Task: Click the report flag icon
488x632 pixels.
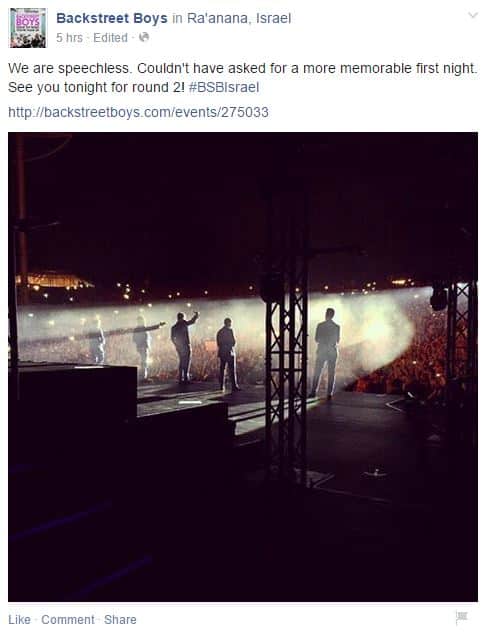Action: (461, 617)
